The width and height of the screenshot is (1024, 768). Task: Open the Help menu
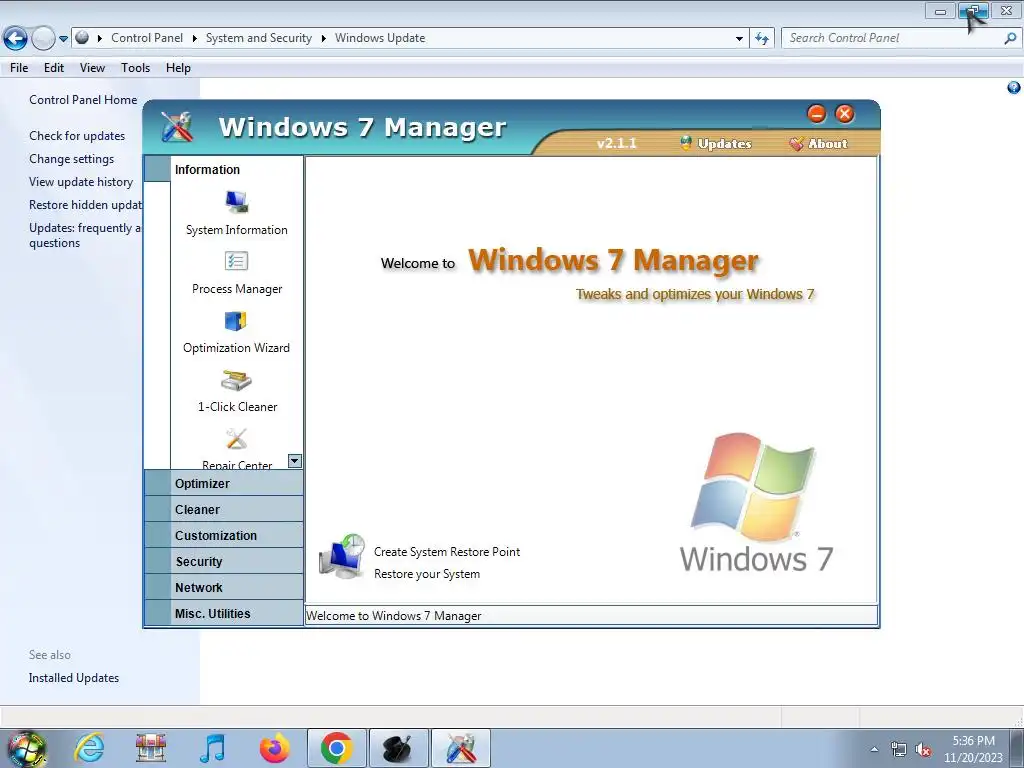coord(178,68)
